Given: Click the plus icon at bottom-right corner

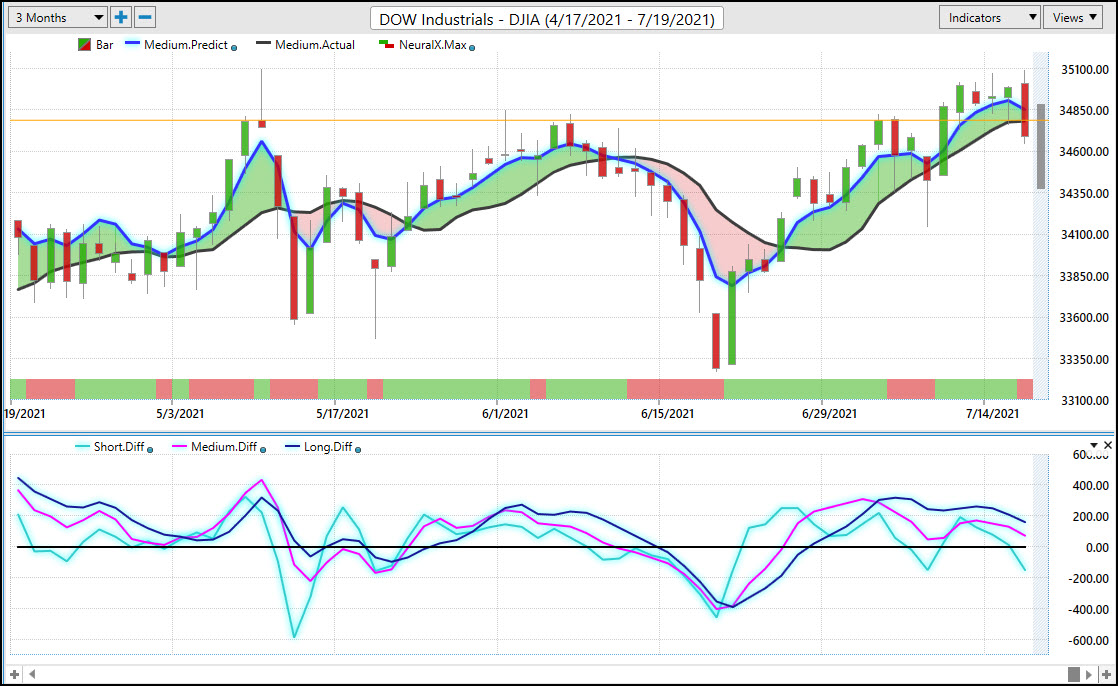Looking at the screenshot, I should point(1106,674).
